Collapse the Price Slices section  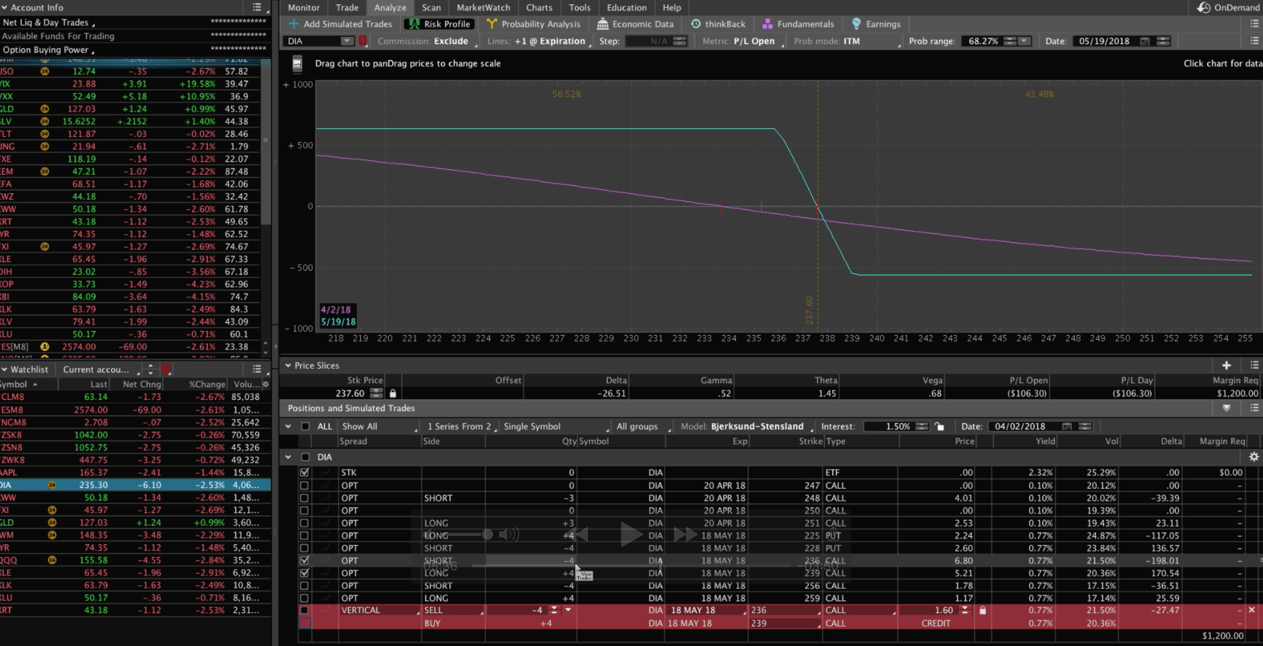click(x=288, y=366)
